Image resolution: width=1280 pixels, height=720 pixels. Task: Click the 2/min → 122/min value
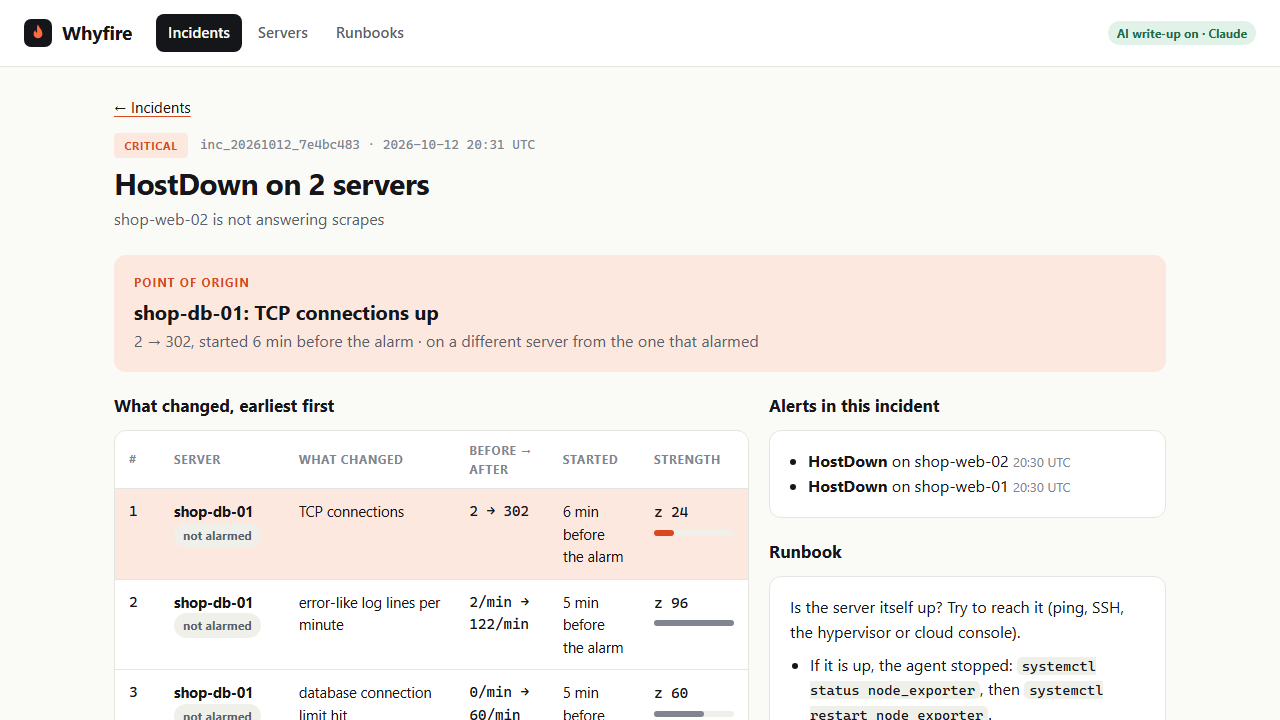point(501,613)
